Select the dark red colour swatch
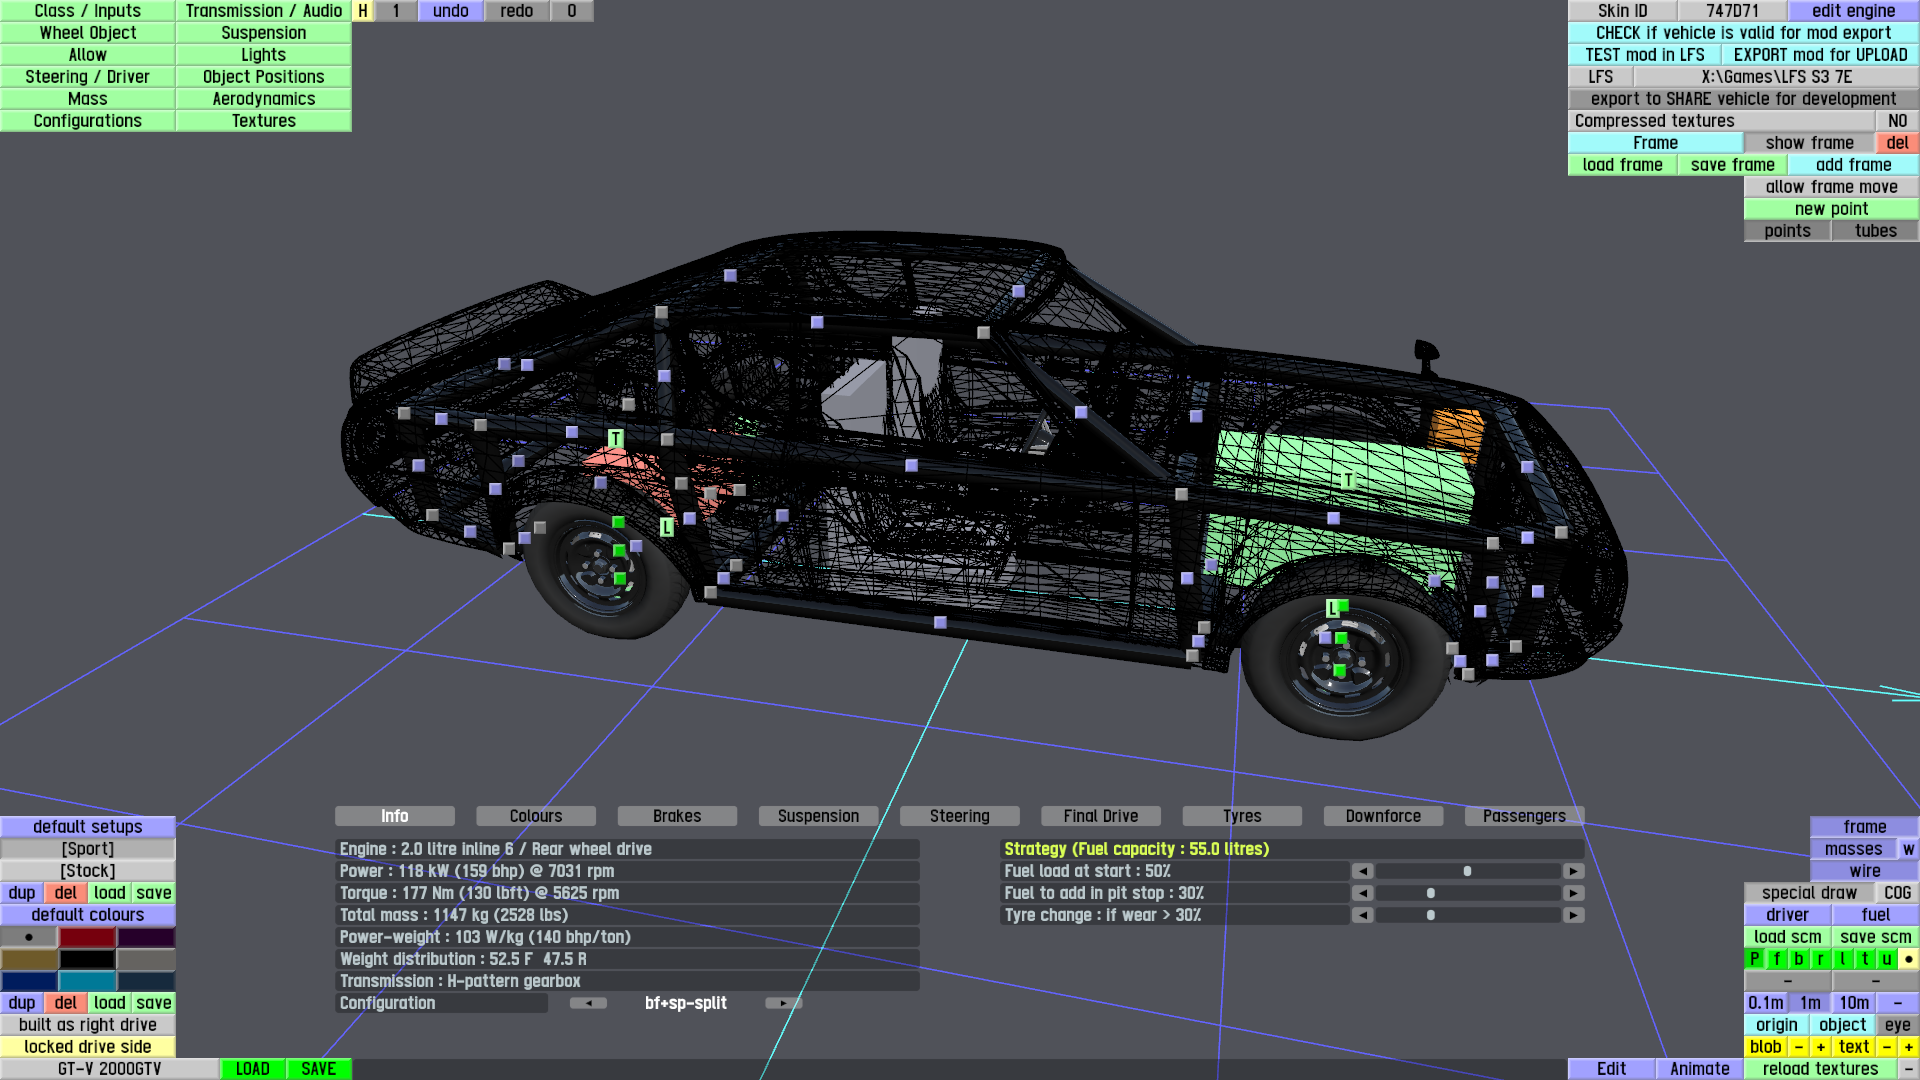The image size is (1920, 1080). (x=88, y=937)
